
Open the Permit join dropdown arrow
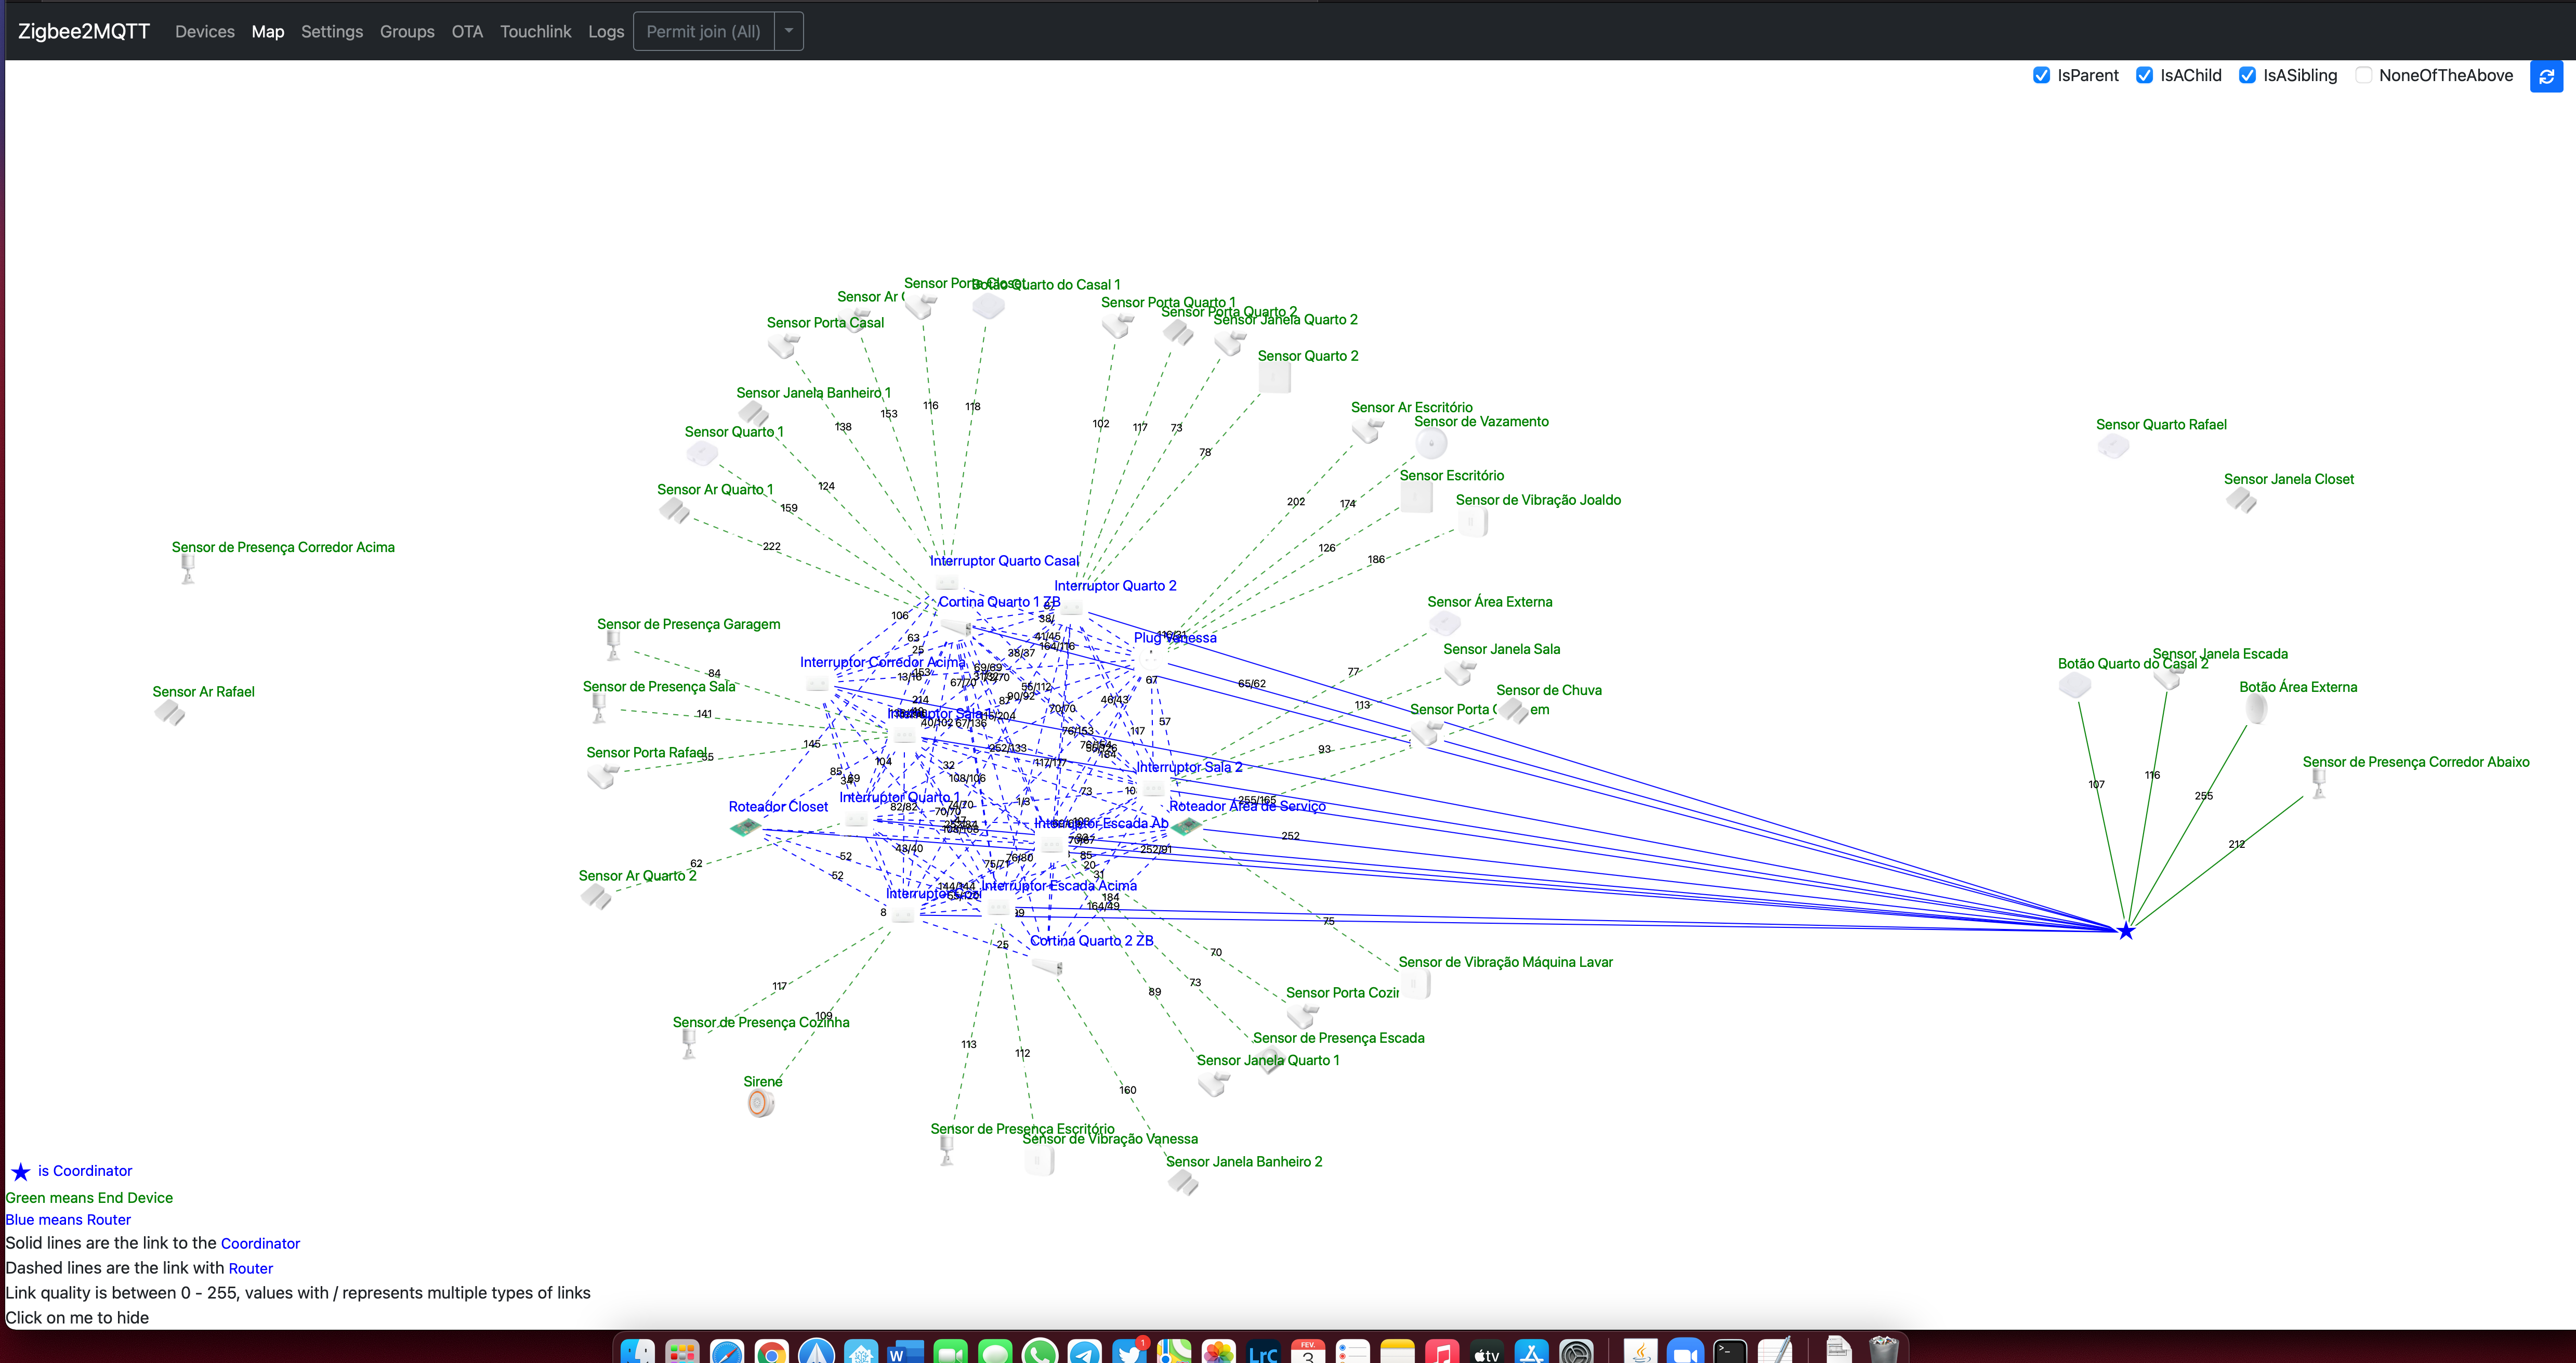[789, 31]
